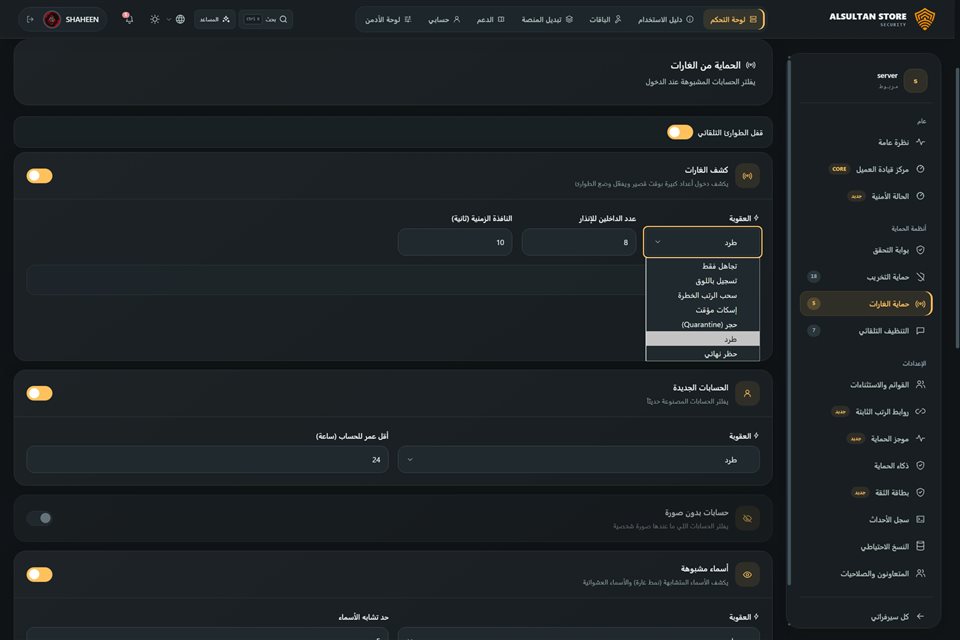Click the page vertical scrollbar

click(956, 208)
